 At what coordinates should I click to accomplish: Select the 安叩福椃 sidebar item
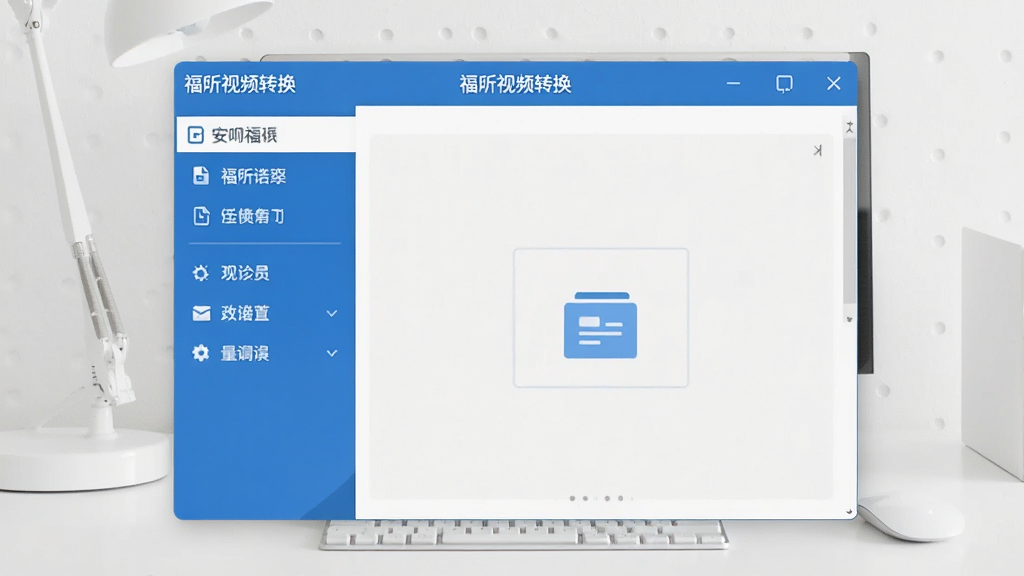coord(266,135)
